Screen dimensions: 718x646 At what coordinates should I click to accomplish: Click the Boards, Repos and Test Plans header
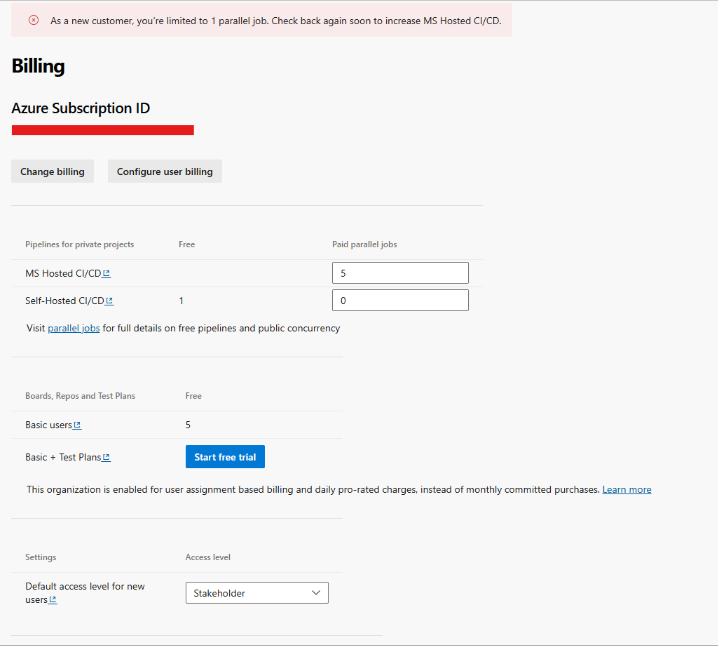pos(80,396)
